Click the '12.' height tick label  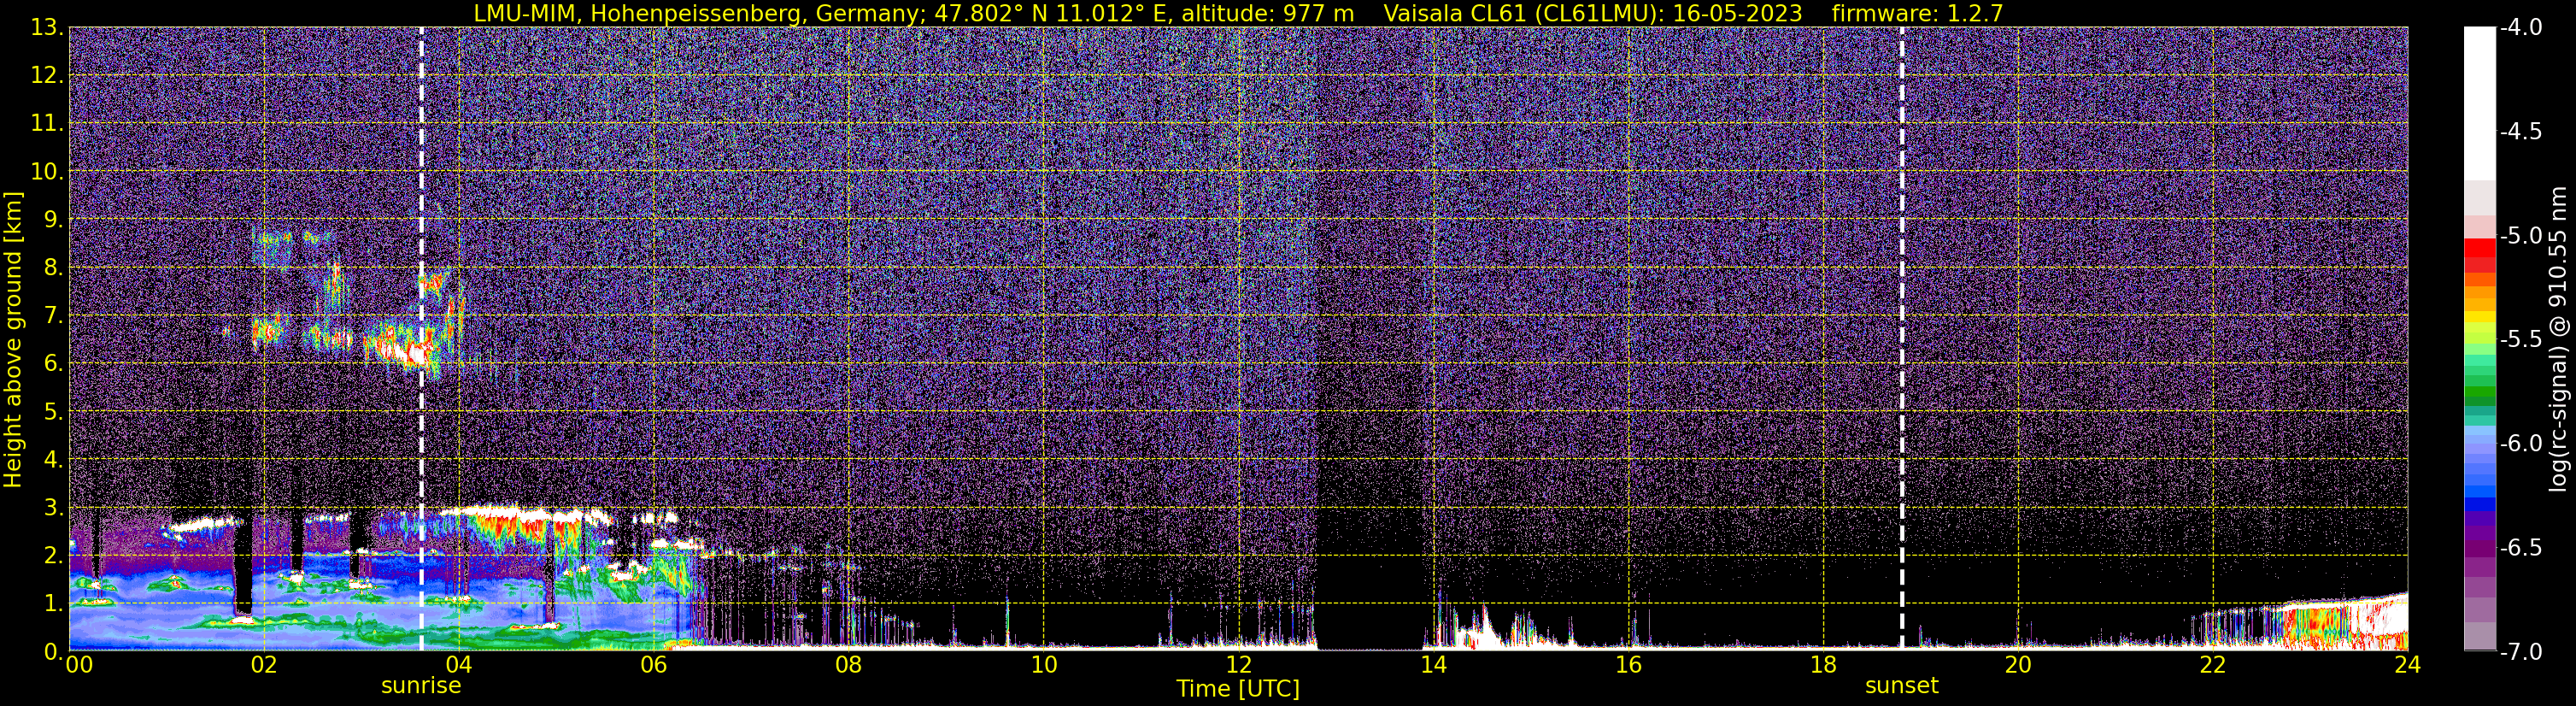pyautogui.click(x=47, y=76)
